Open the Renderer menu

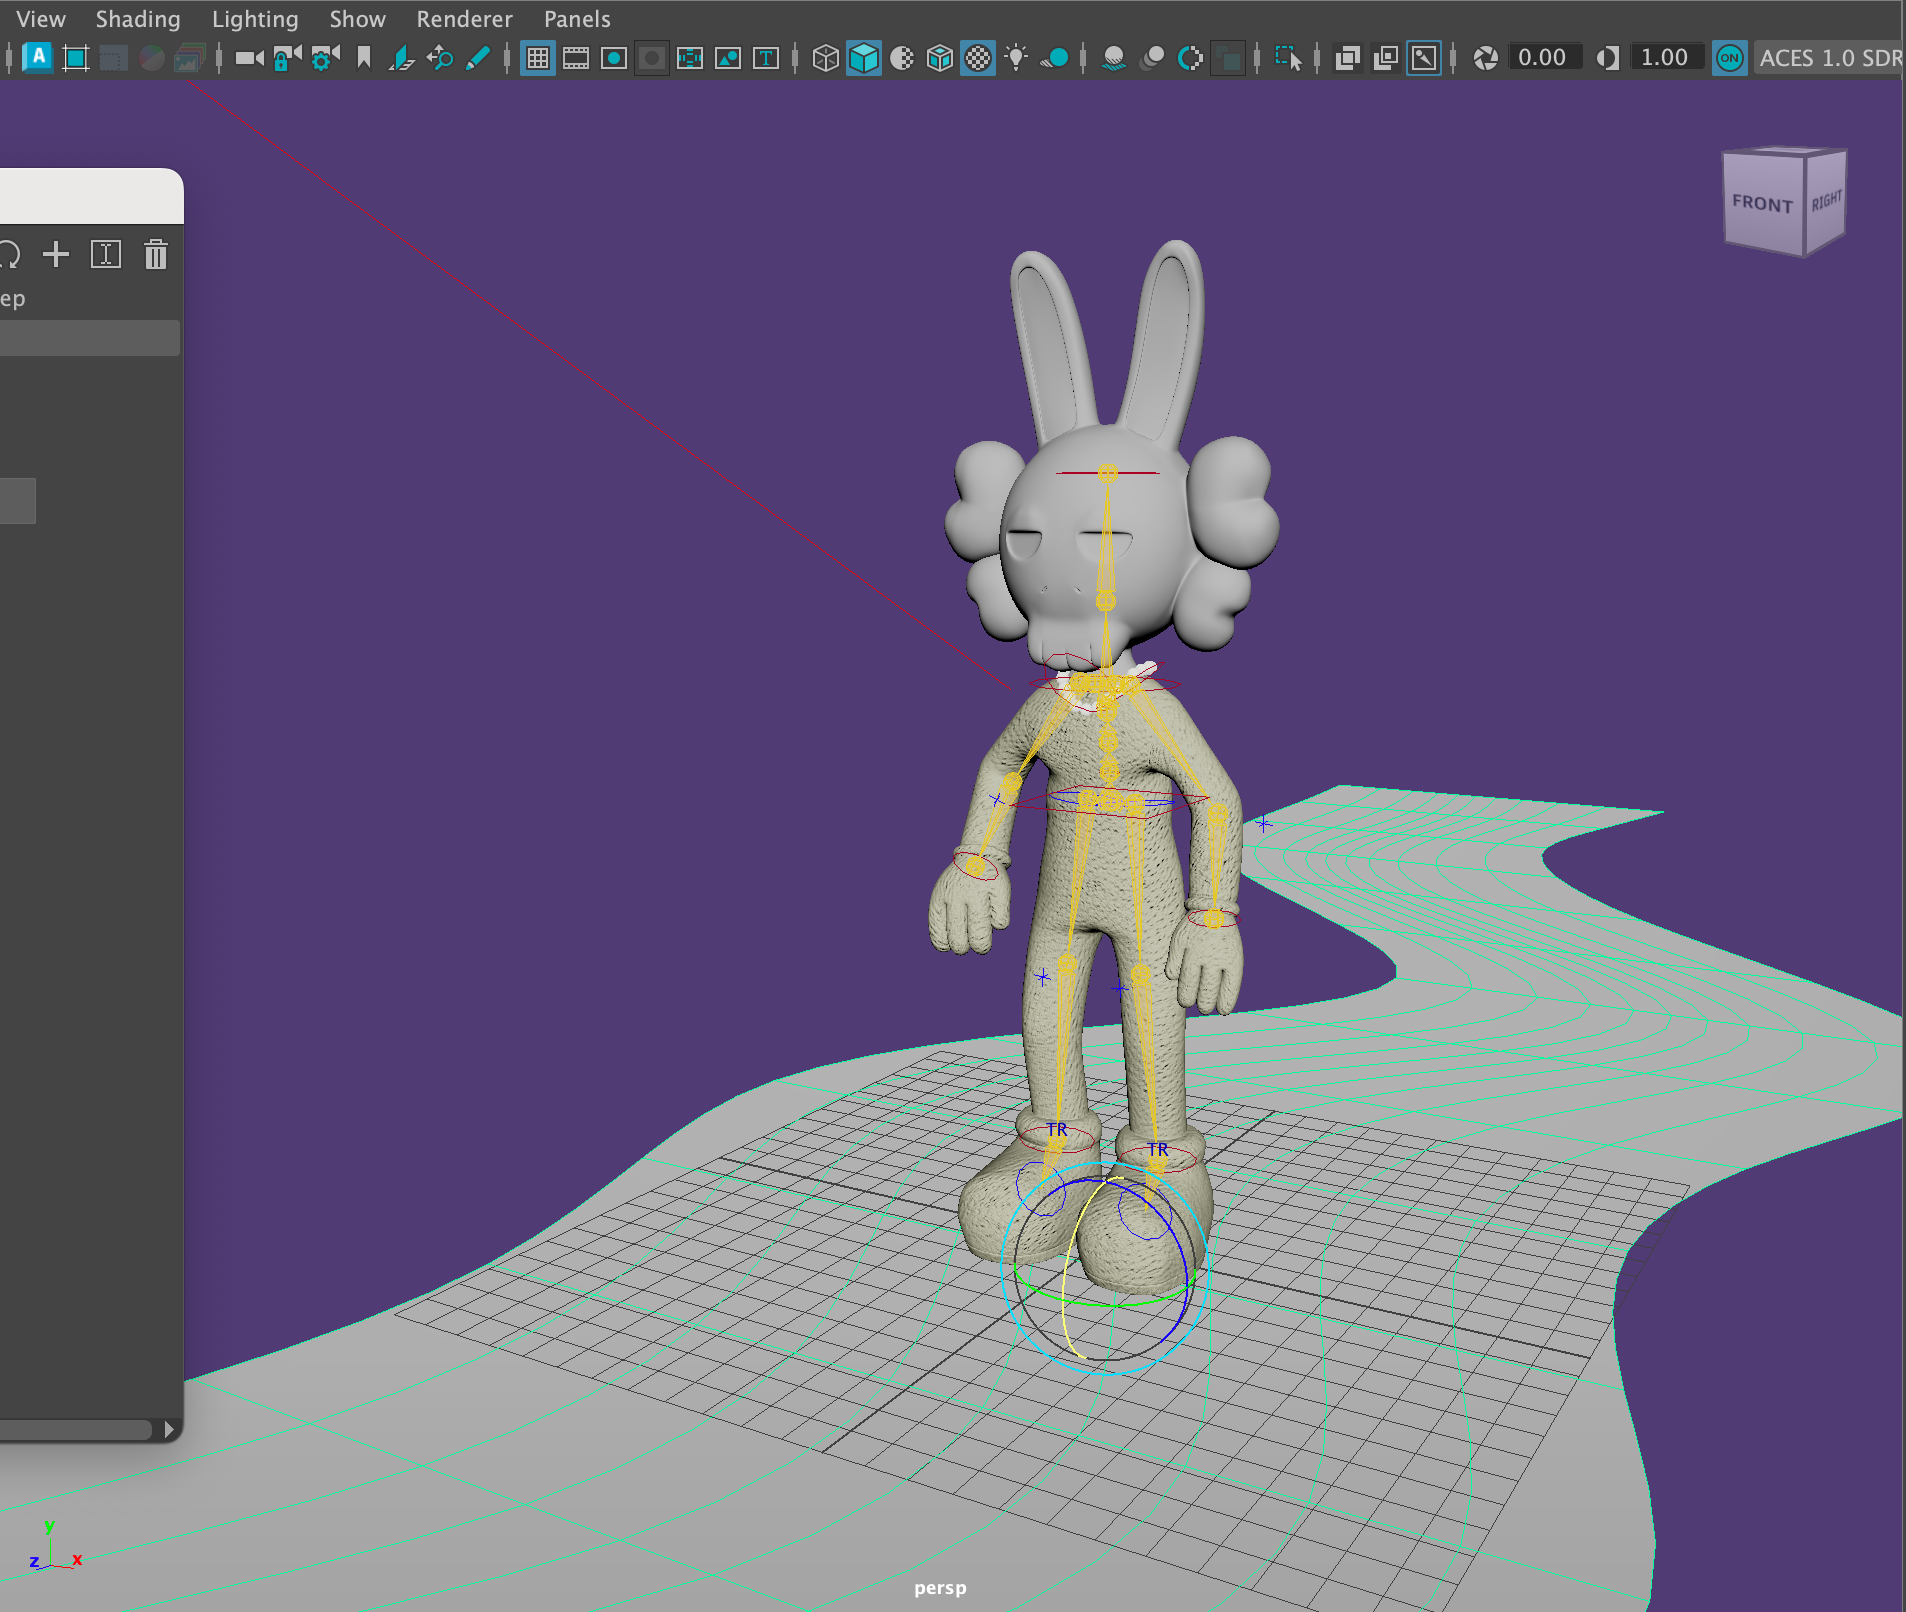click(x=464, y=19)
